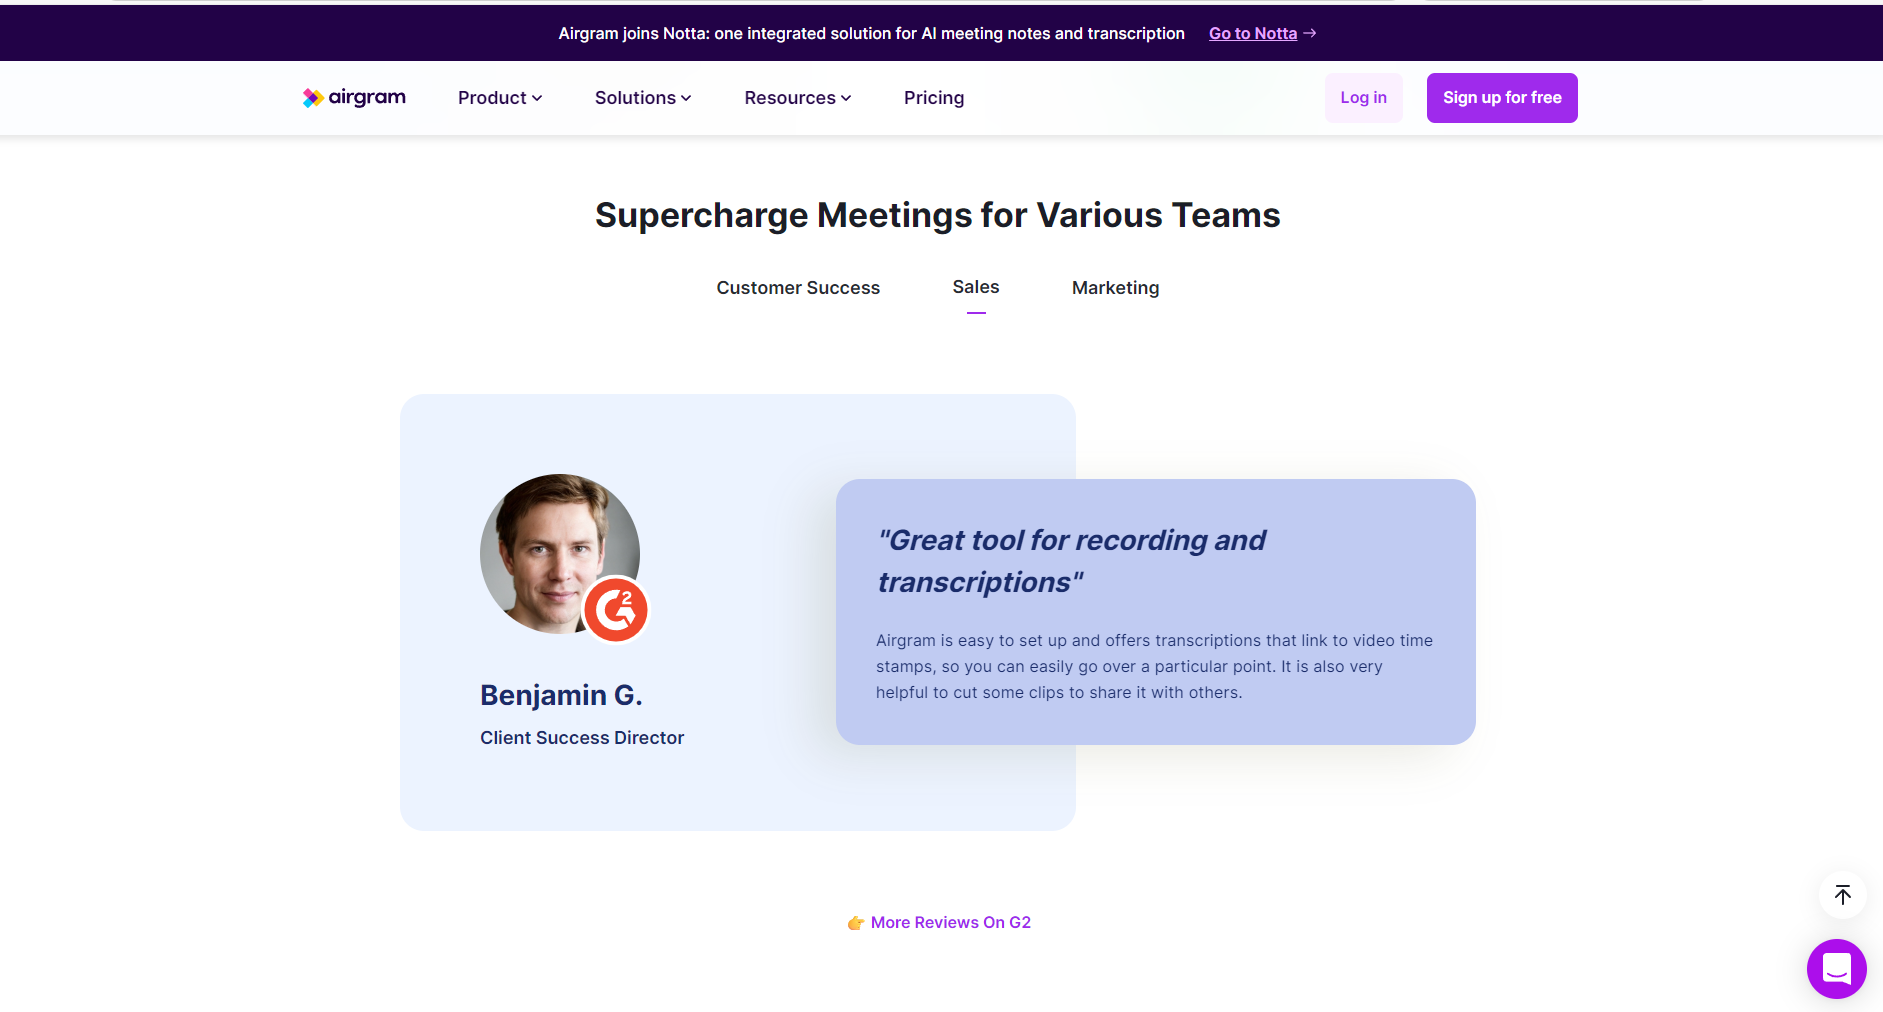This screenshot has height=1012, width=1883.
Task: Open the Resources dropdown menu
Action: (797, 98)
